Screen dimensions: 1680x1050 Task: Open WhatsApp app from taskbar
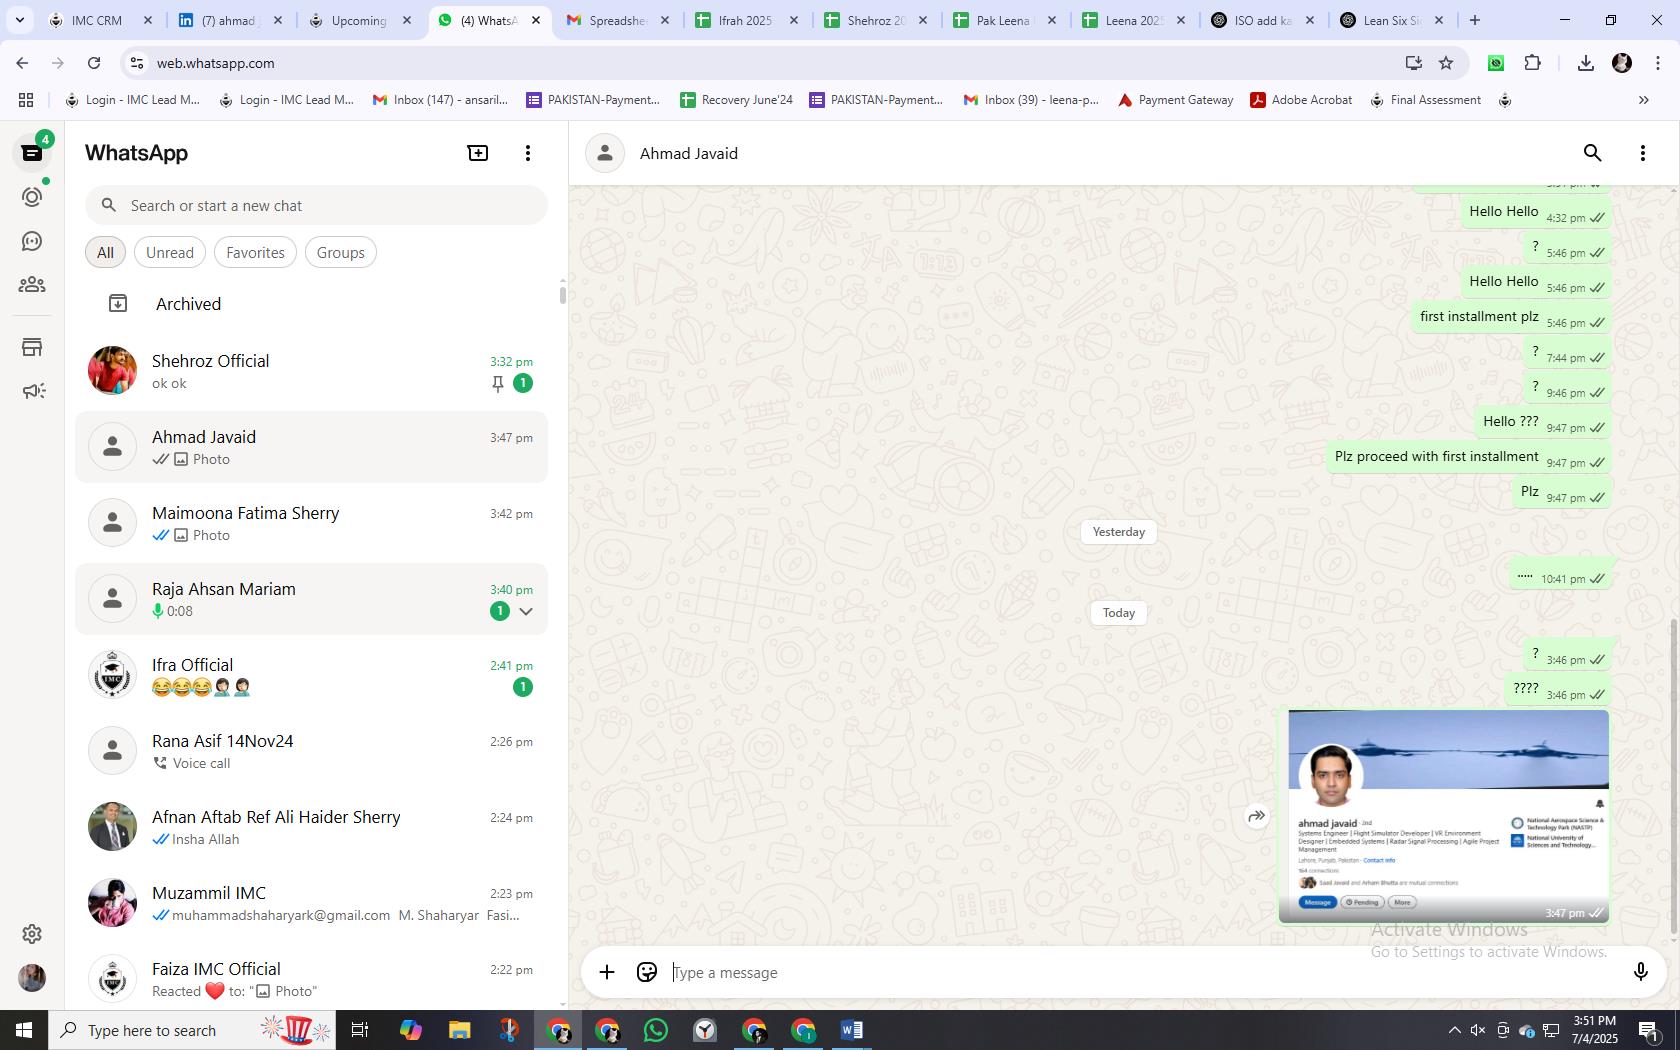point(656,1030)
